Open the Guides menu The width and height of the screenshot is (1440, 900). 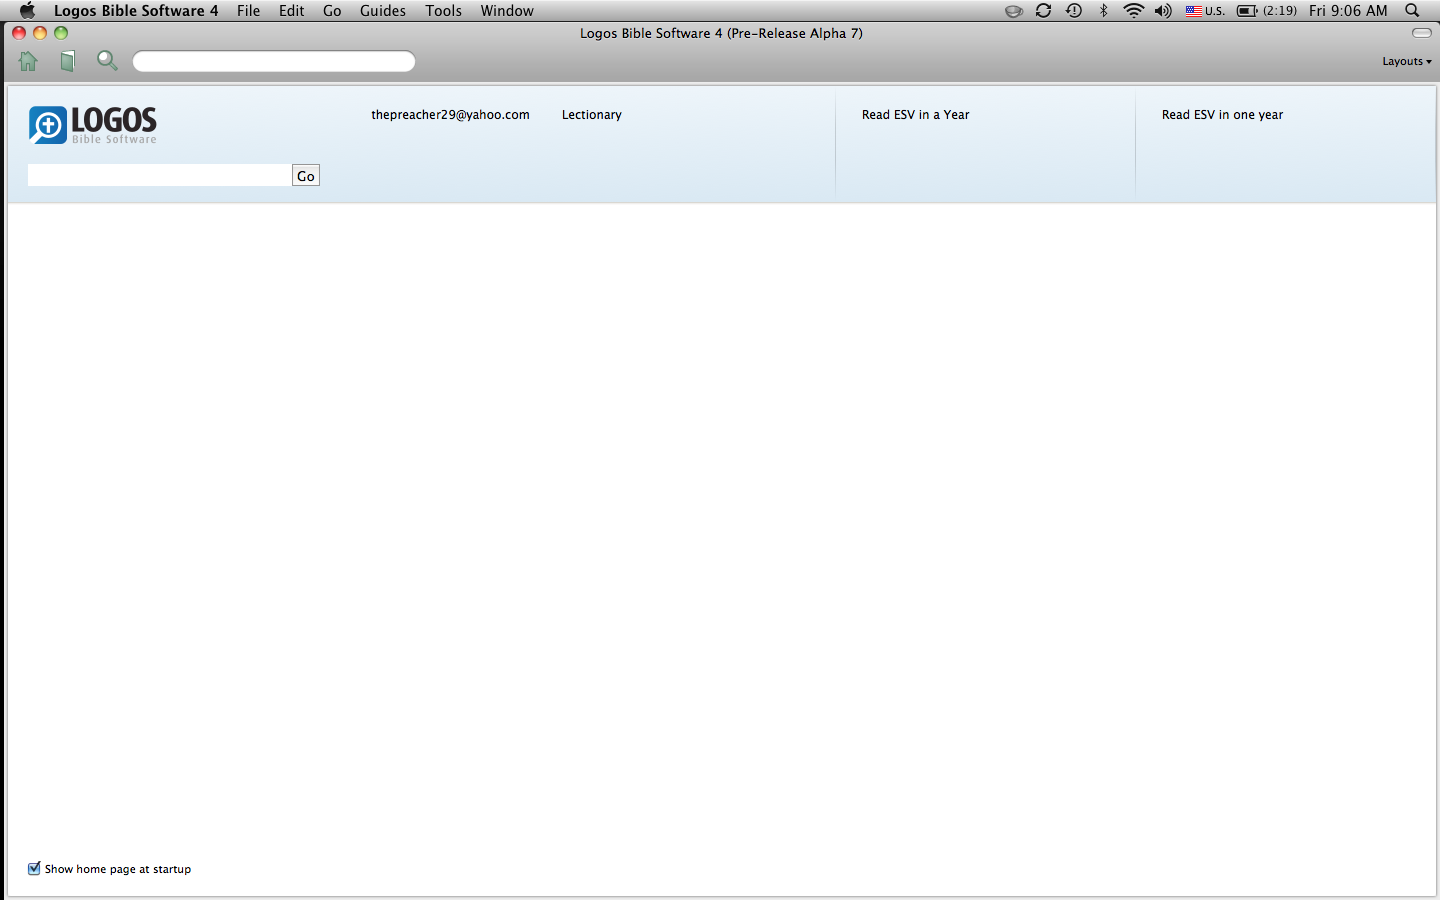[x=383, y=10]
